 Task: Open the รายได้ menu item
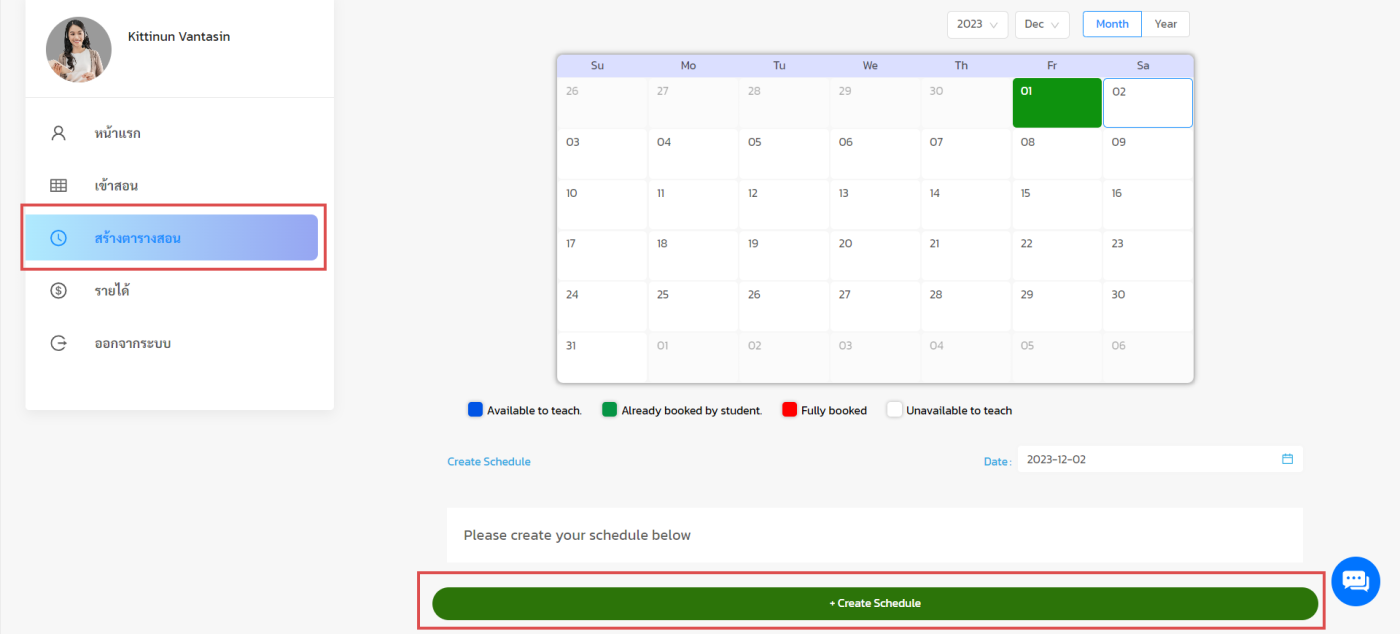(x=112, y=291)
